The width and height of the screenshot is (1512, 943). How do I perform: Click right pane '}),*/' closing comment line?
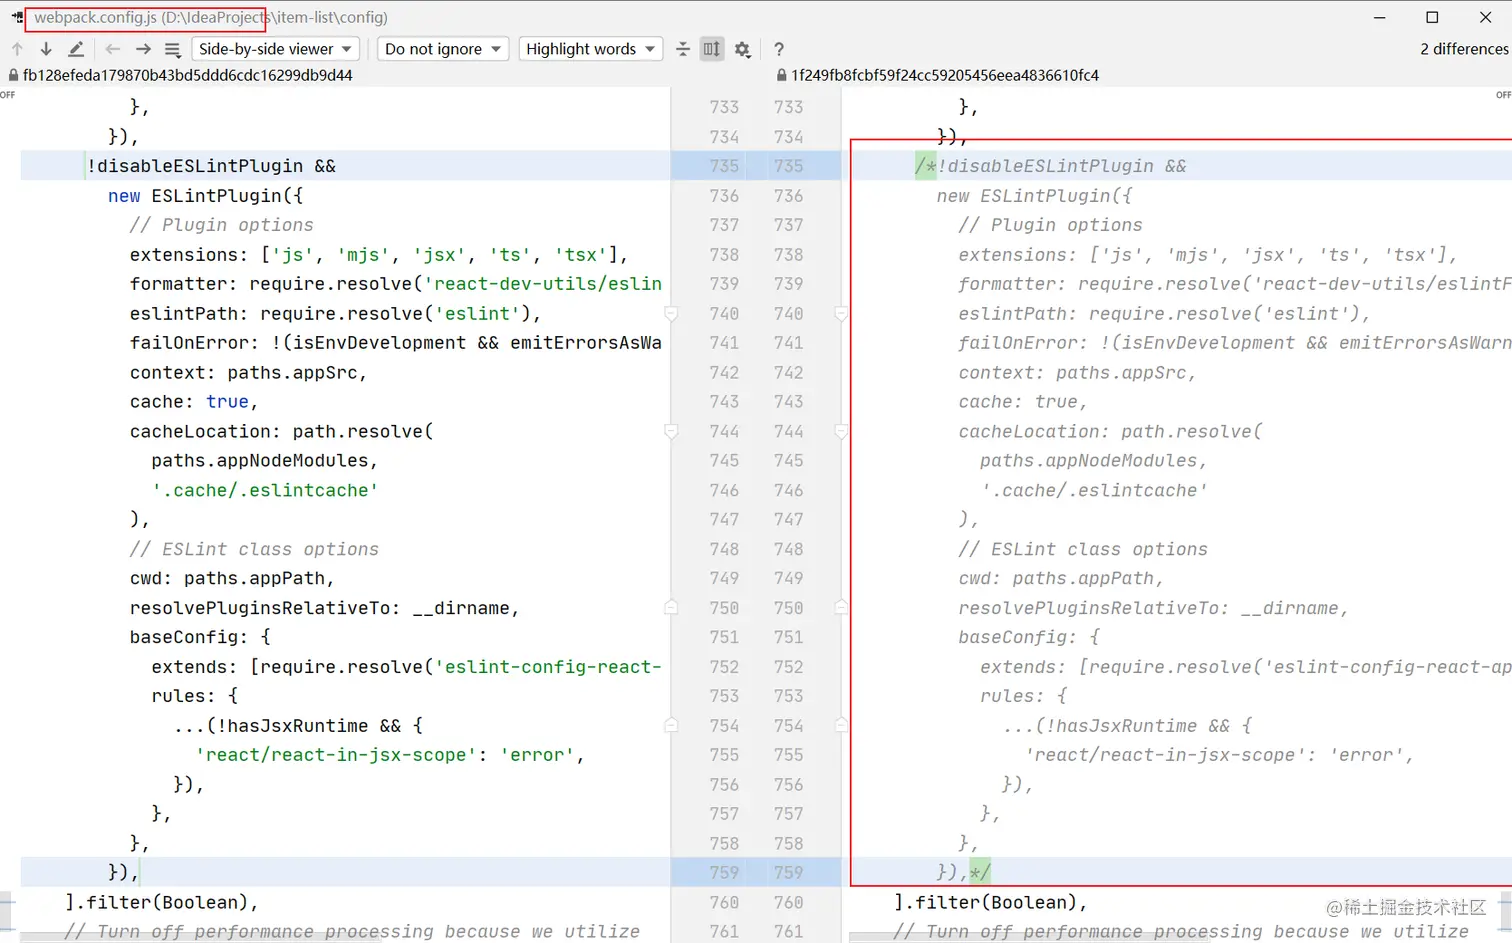963,873
